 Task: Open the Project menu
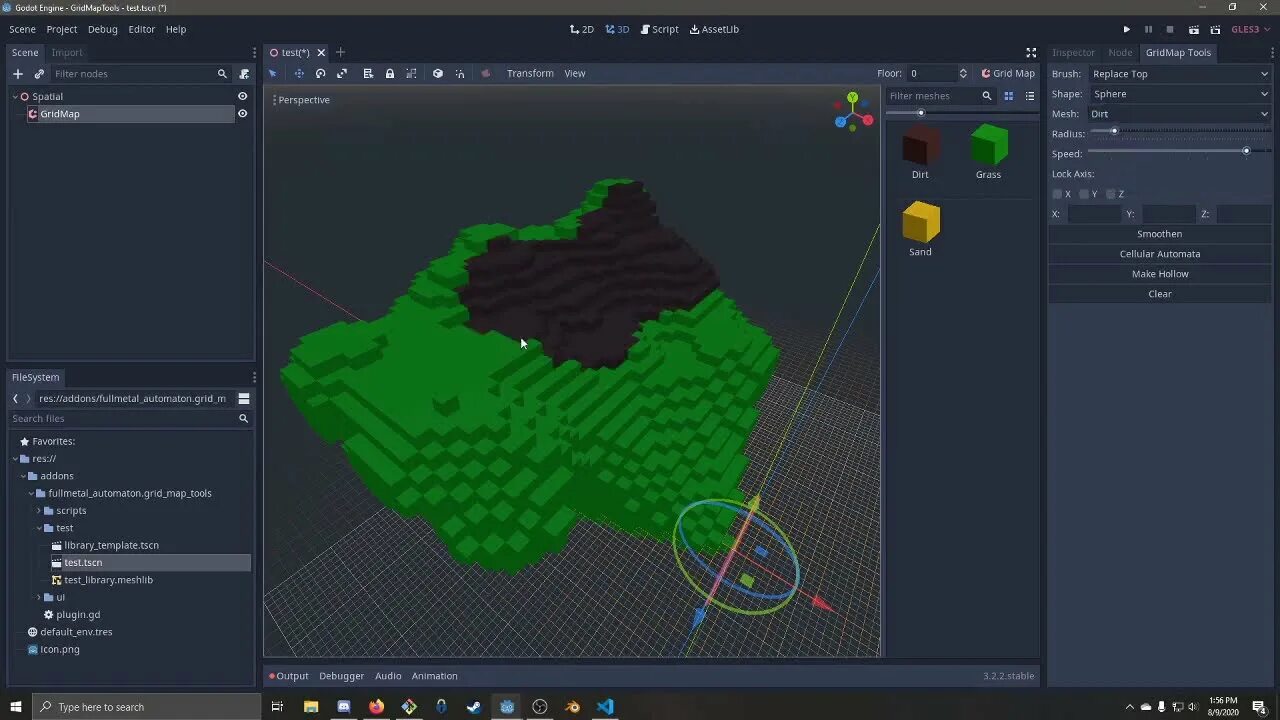click(61, 30)
